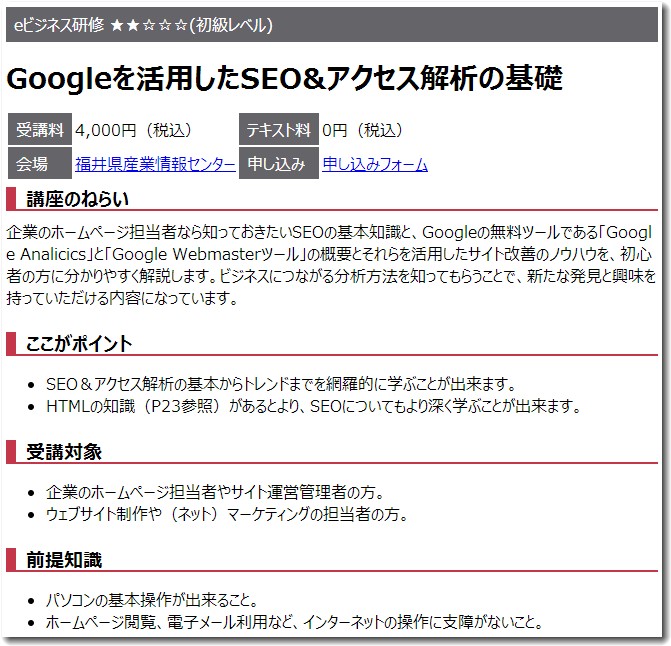Click the bullet 'ホームページ閲覧、電子メール利用など…'
The image size is (671, 646).
coord(294,622)
